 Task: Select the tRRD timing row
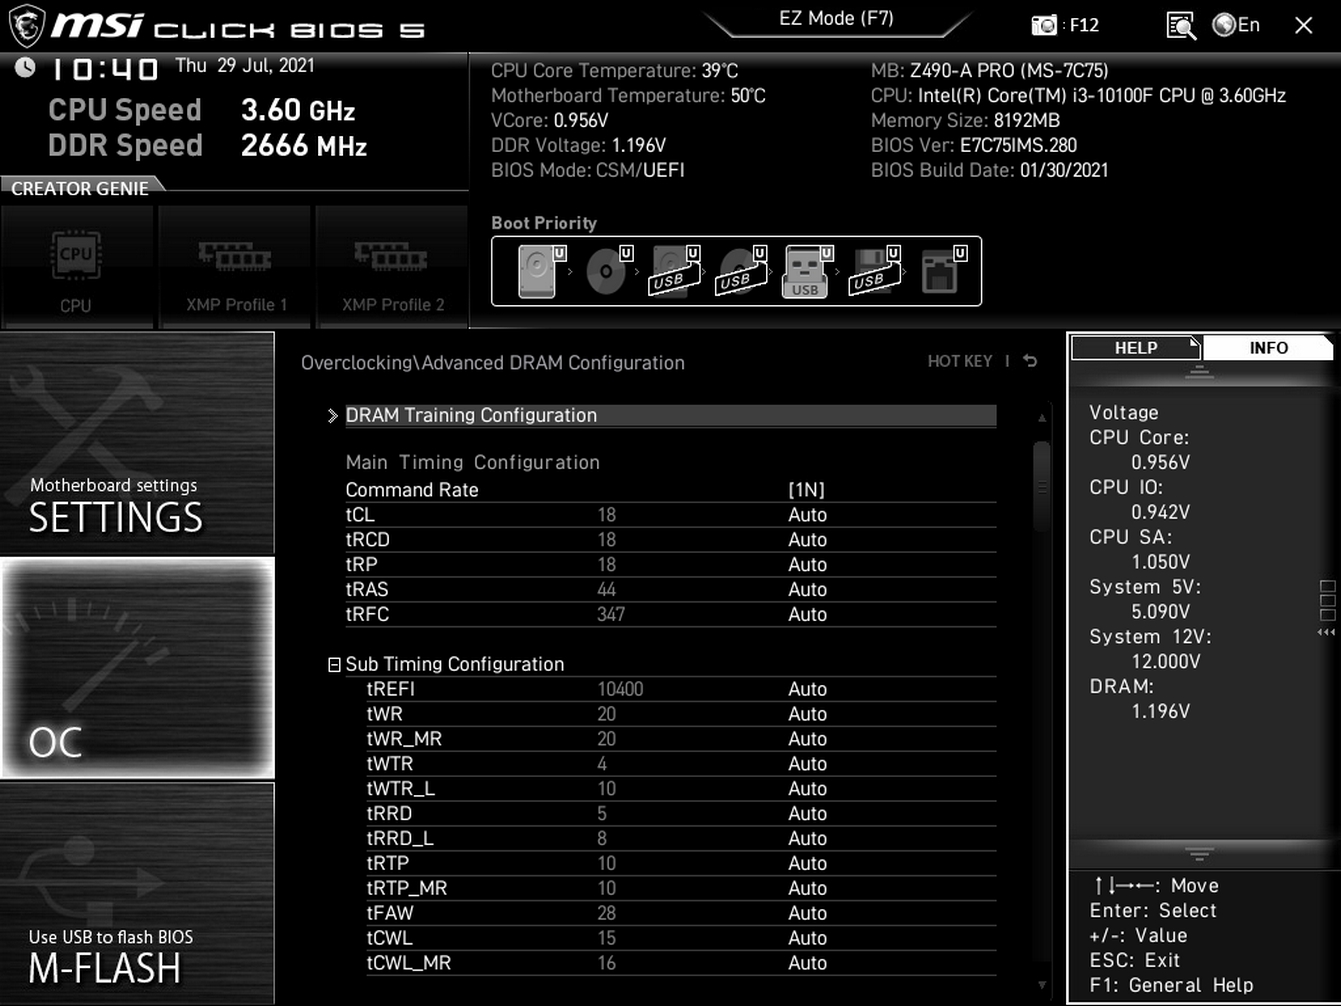click(681, 814)
